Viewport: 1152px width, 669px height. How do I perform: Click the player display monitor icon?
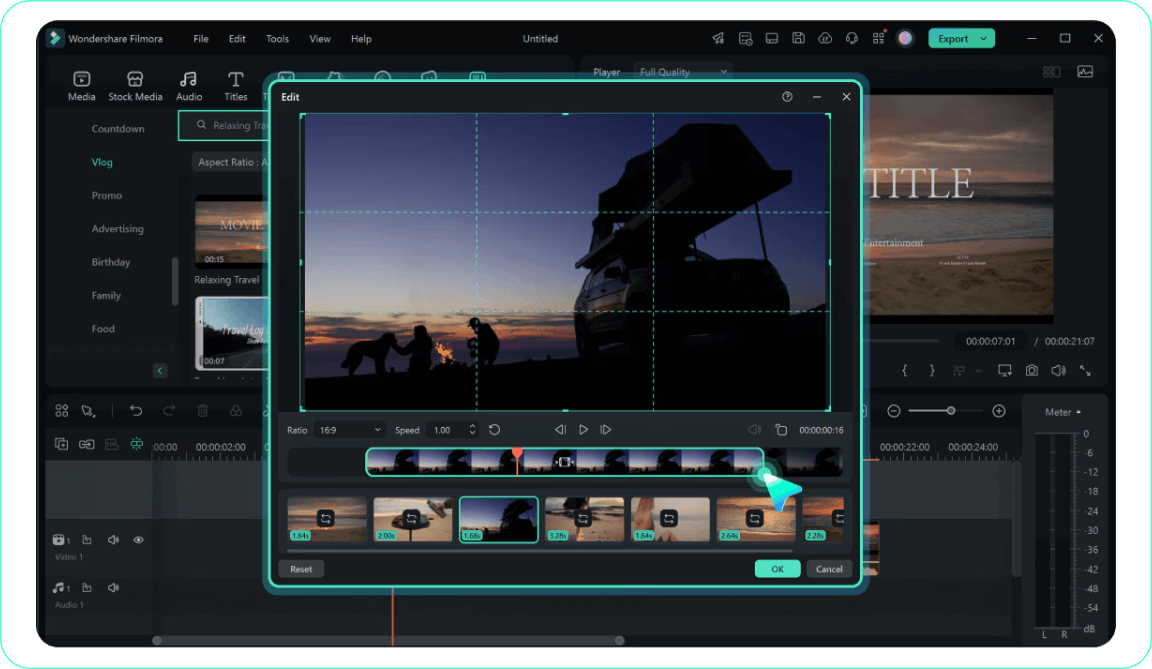(1004, 371)
